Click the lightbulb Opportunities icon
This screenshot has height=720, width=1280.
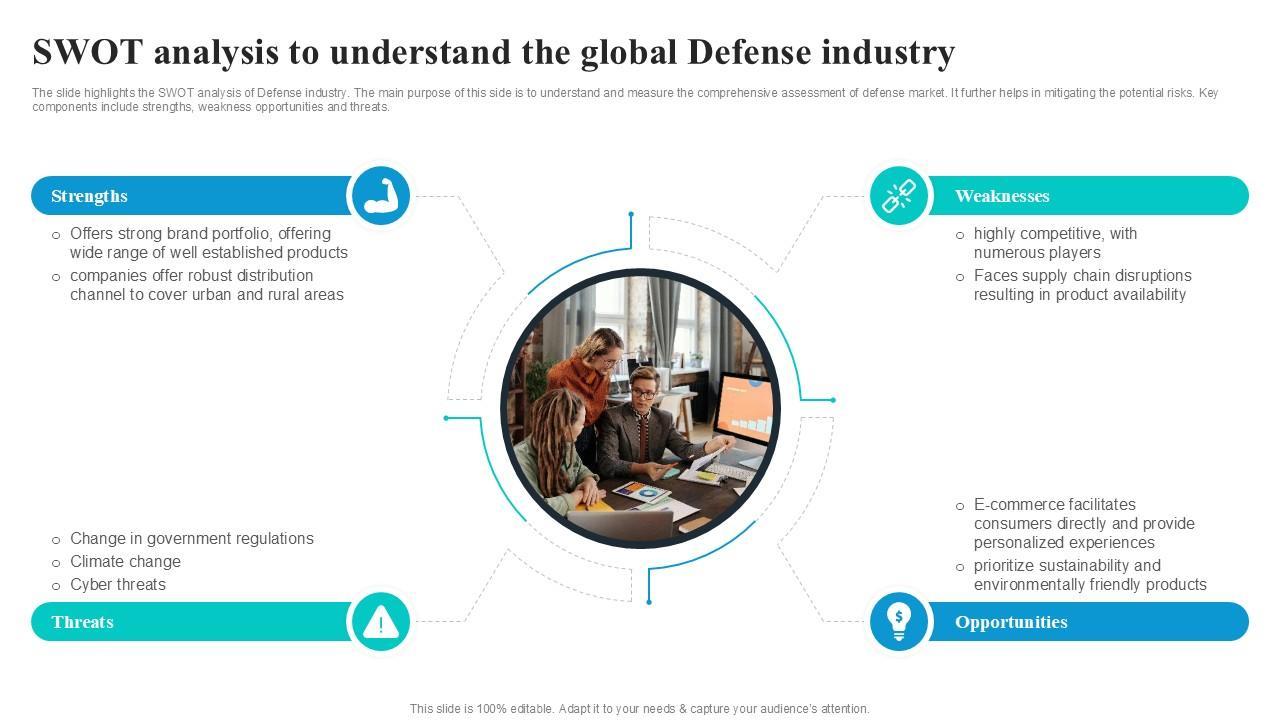coord(899,622)
